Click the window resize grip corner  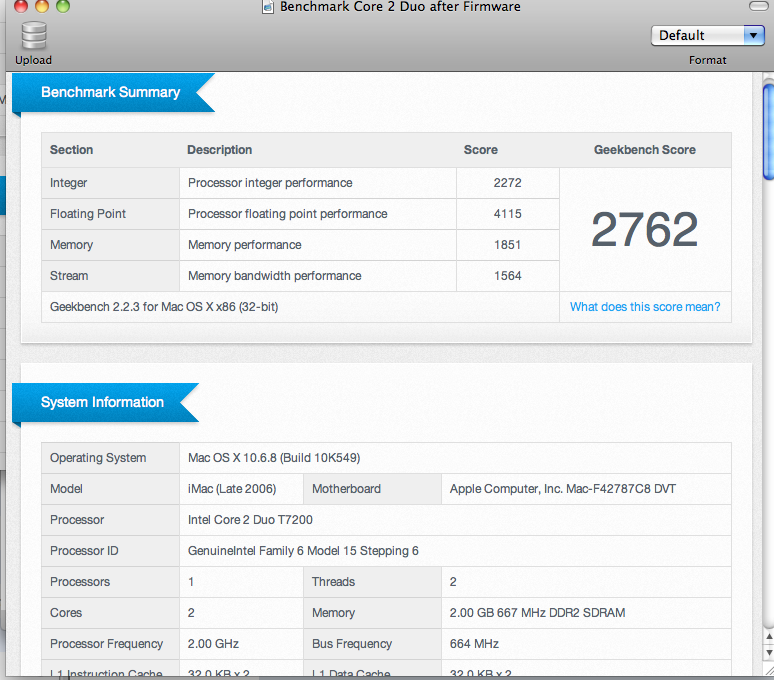(768, 670)
